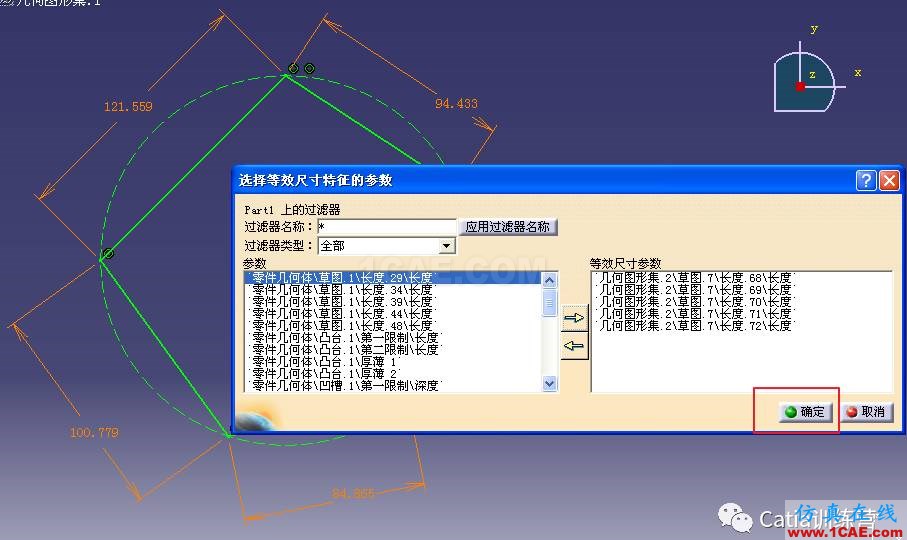Close the 选择等效尺寸特征的参数 dialog
The image size is (907, 540).
click(x=889, y=181)
